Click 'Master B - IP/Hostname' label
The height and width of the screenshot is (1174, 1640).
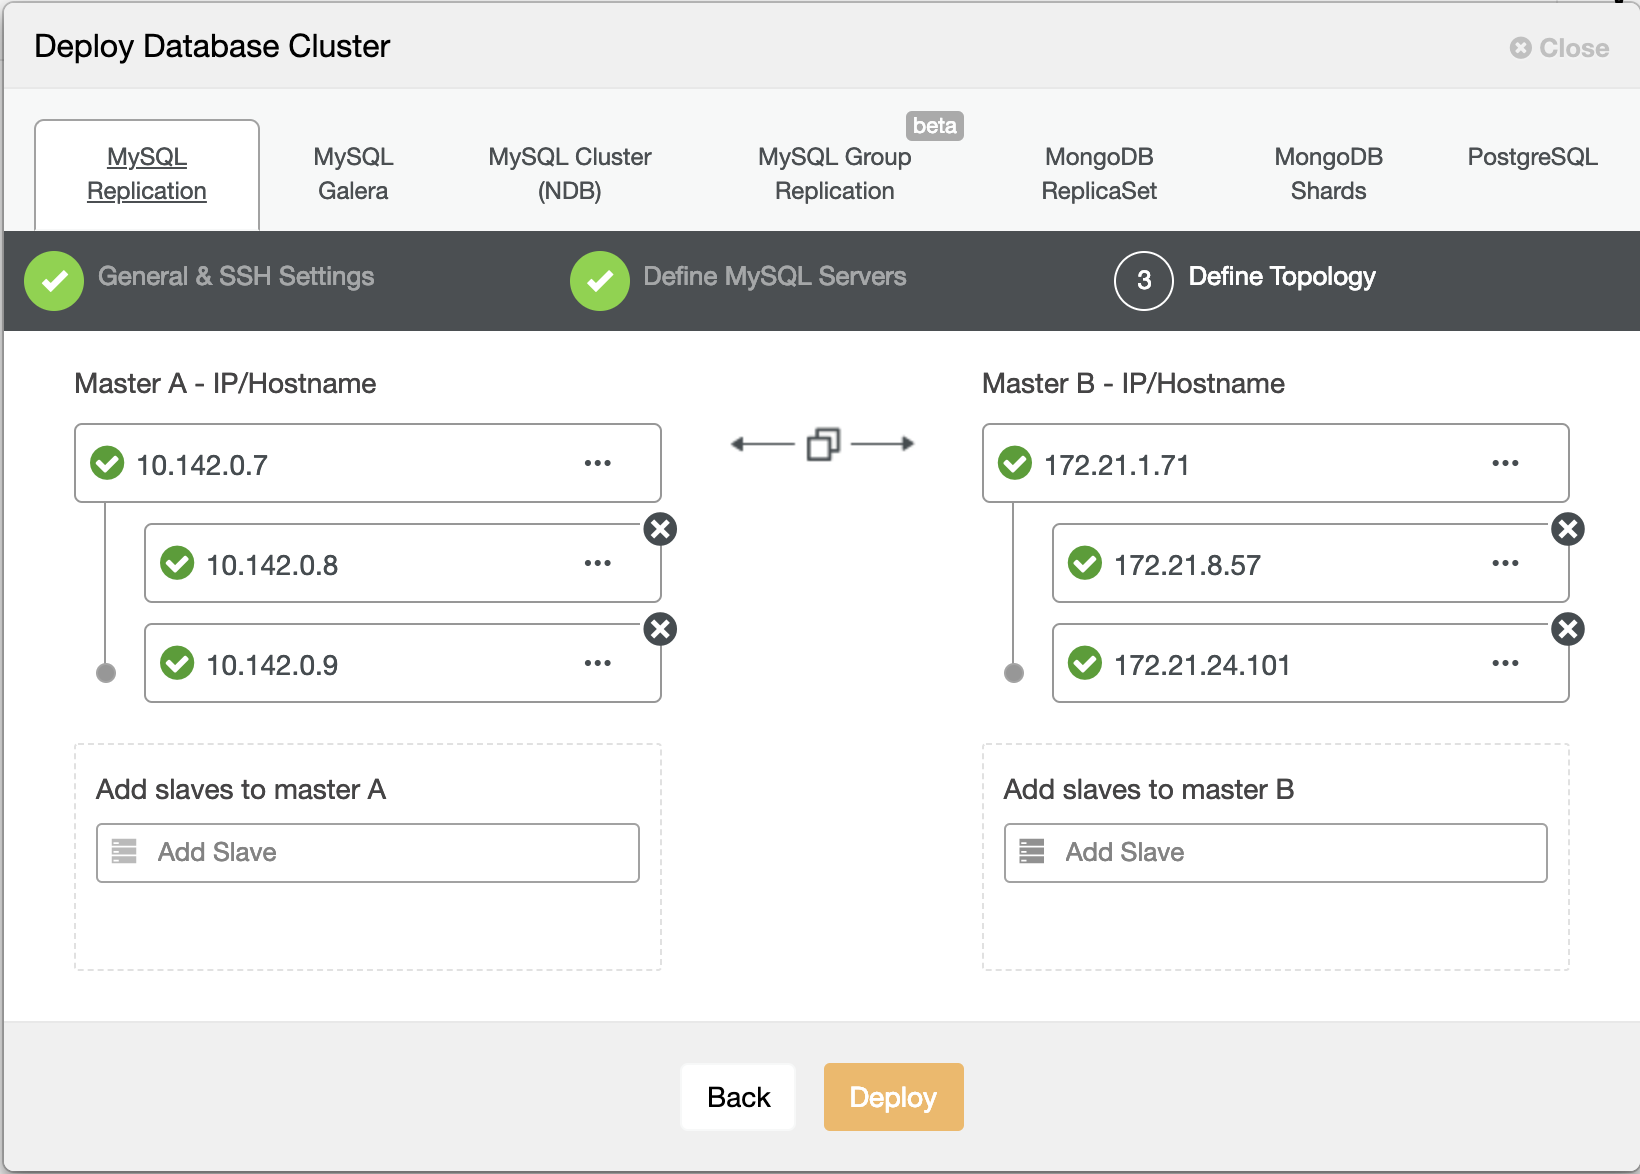click(1133, 384)
